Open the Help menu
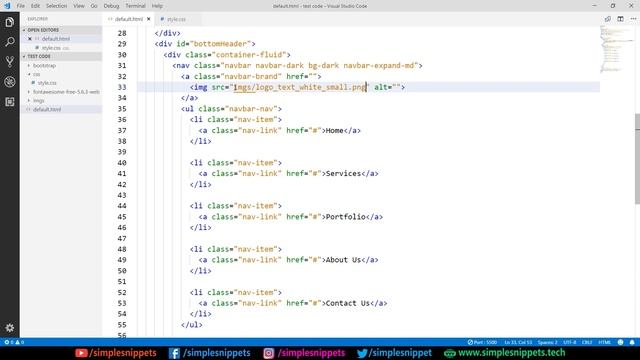Image resolution: width=640 pixels, height=360 pixels. tap(157, 6)
